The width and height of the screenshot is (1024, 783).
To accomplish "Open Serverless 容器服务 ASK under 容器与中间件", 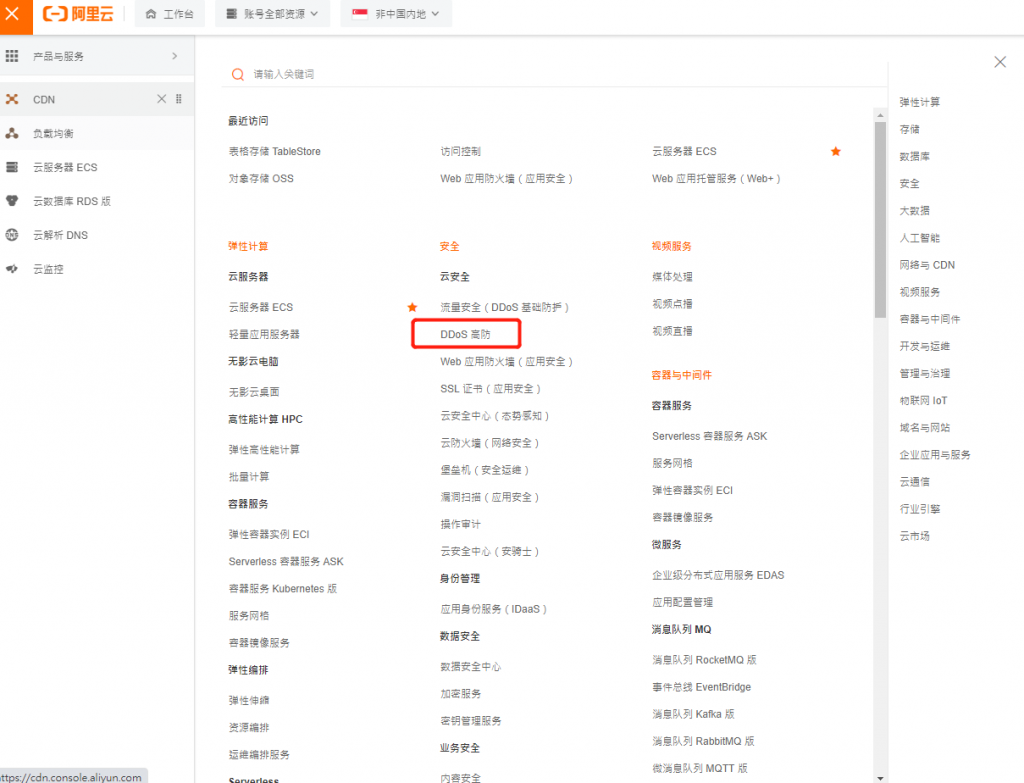I will click(709, 436).
